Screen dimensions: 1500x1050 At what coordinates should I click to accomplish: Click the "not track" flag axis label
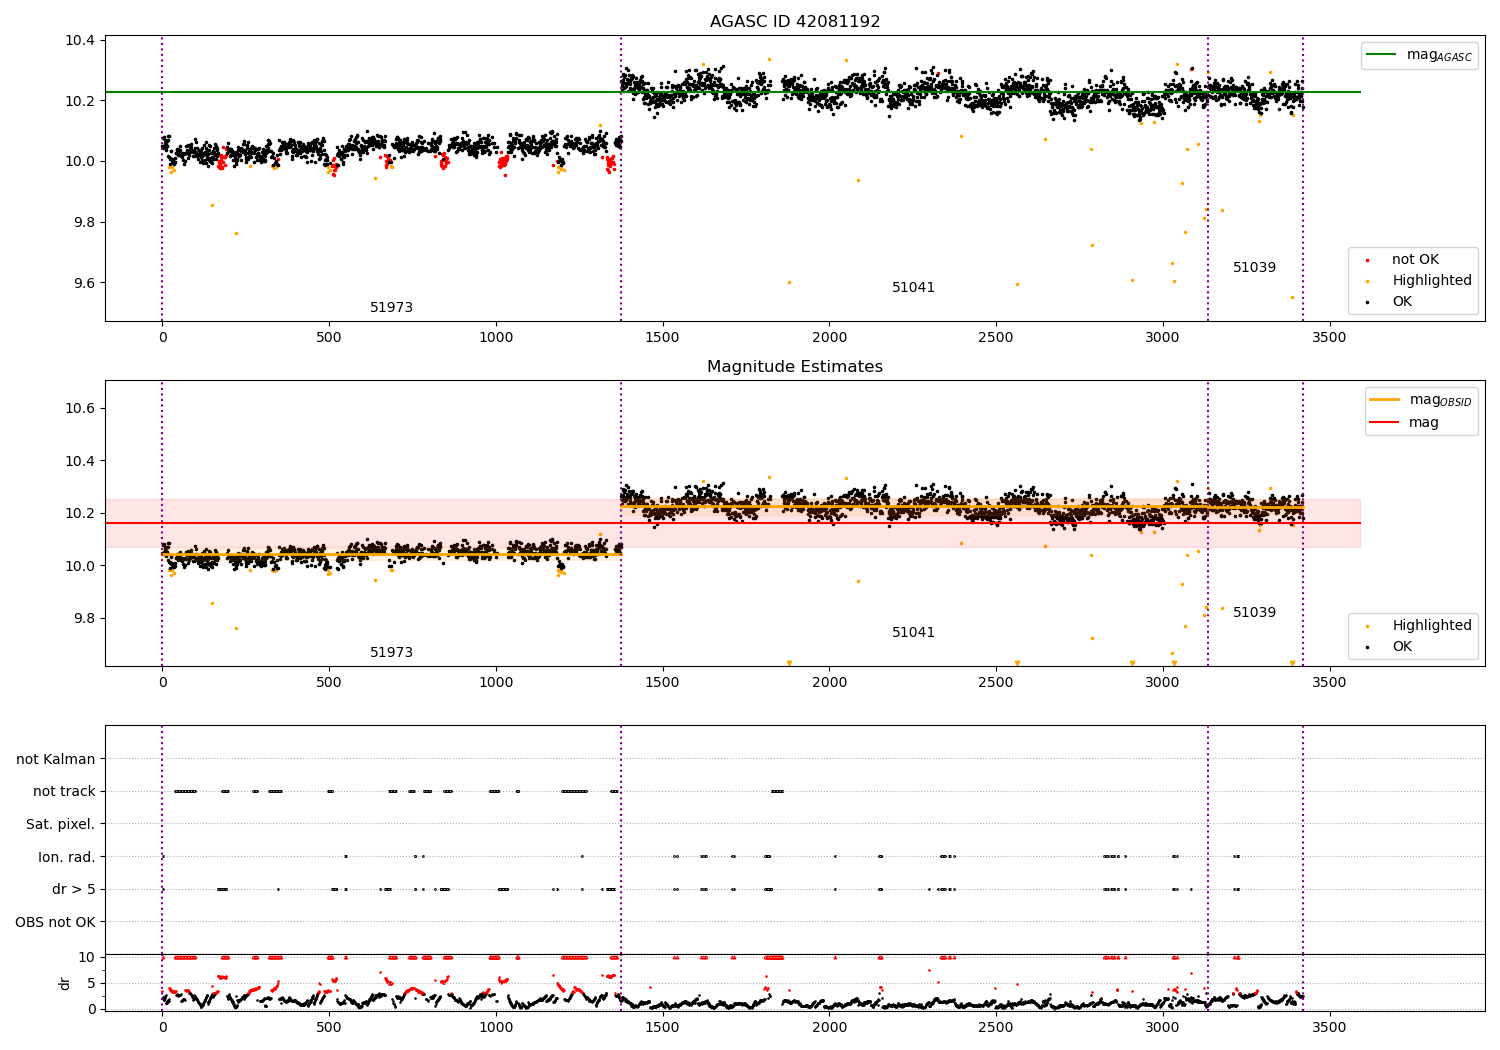tap(64, 792)
